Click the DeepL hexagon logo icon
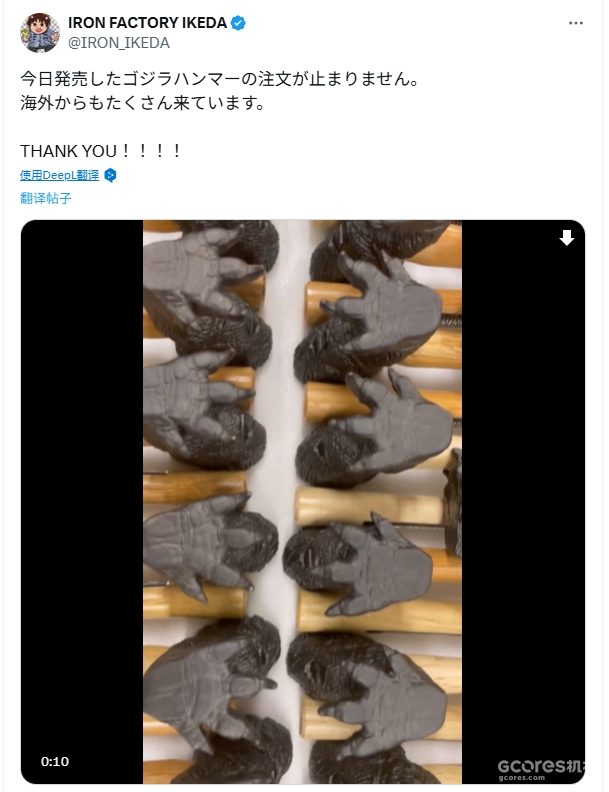This screenshot has height=792, width=609. click(110, 175)
